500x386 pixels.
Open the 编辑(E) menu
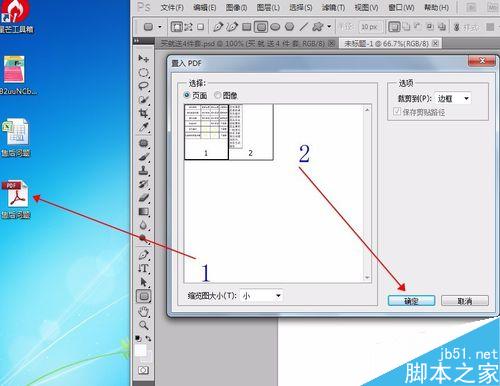(205, 8)
